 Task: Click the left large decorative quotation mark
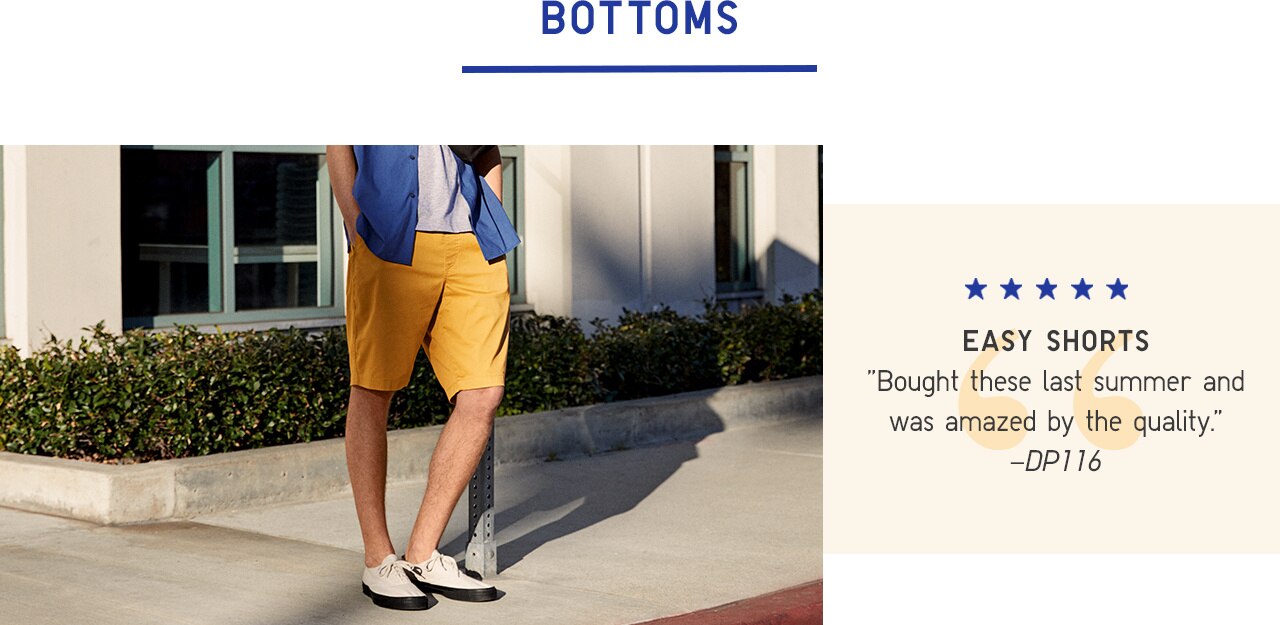tap(995, 390)
